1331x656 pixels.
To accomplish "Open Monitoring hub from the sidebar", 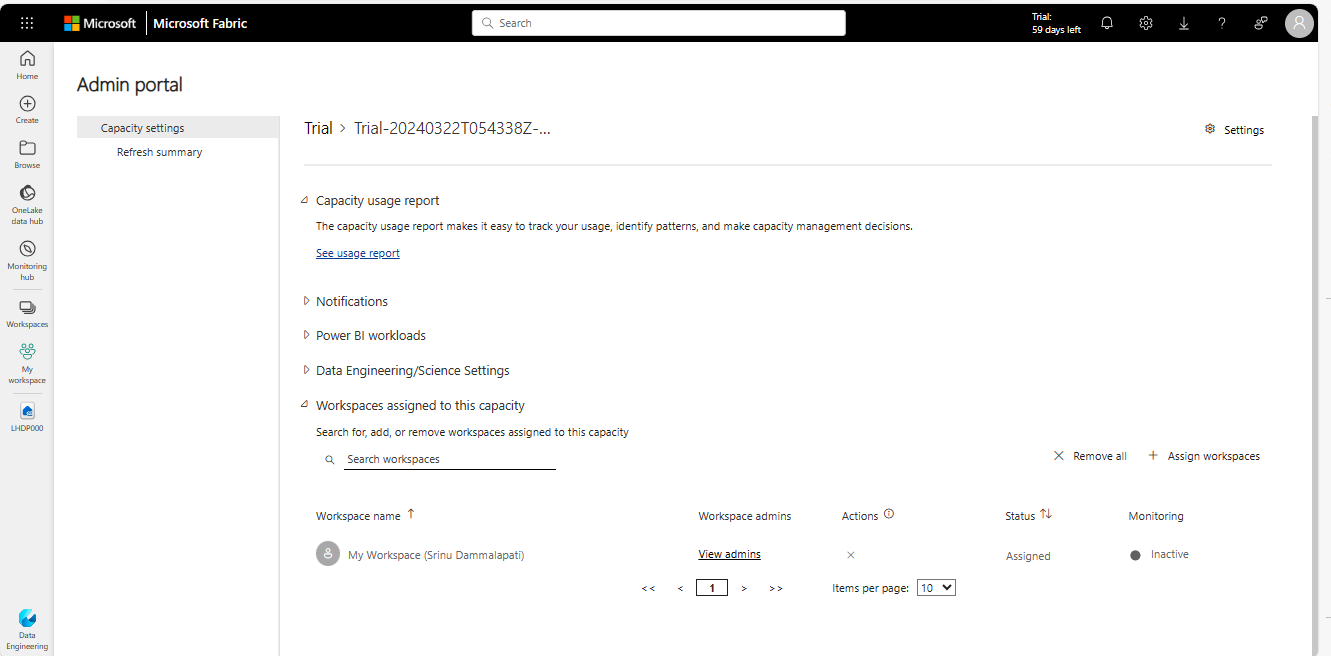I will pos(27,260).
